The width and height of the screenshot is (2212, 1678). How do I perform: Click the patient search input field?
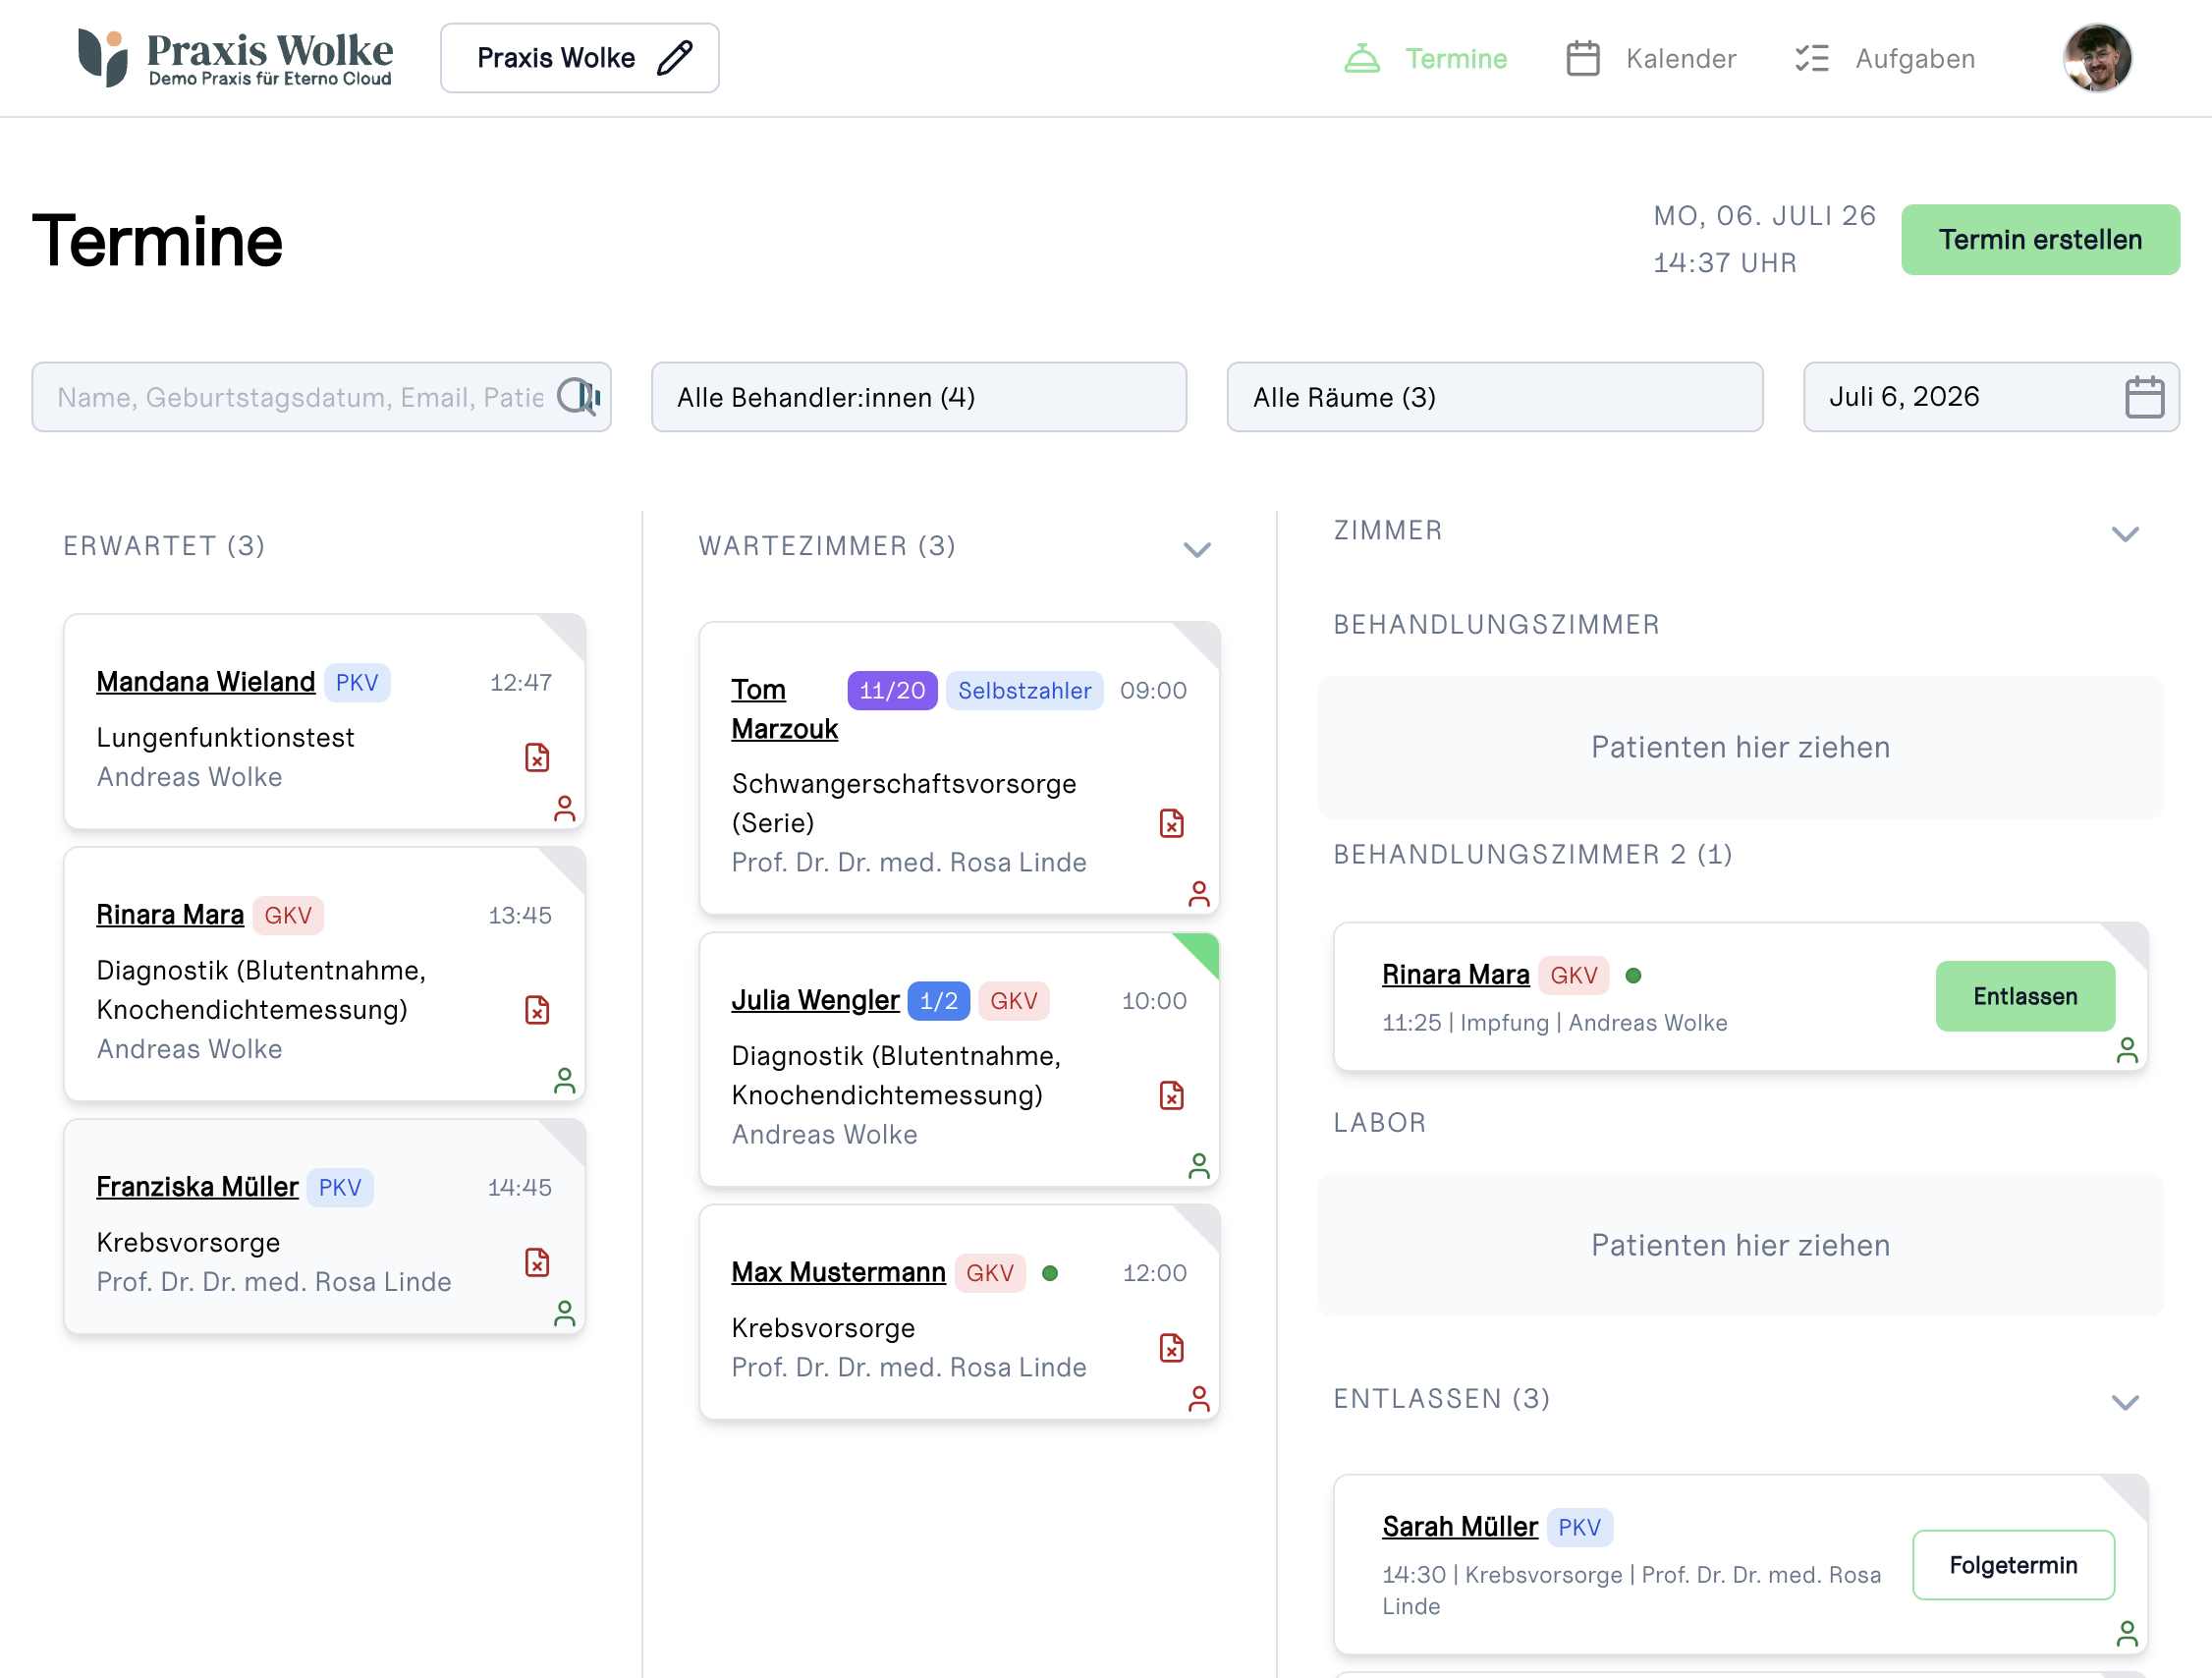(321, 397)
